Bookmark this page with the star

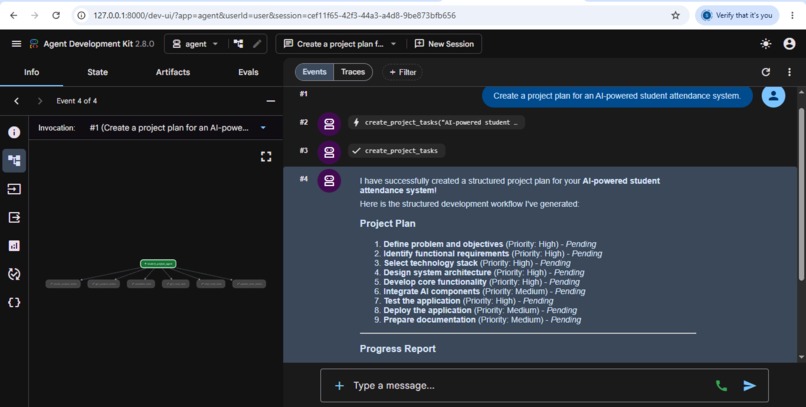tap(675, 15)
